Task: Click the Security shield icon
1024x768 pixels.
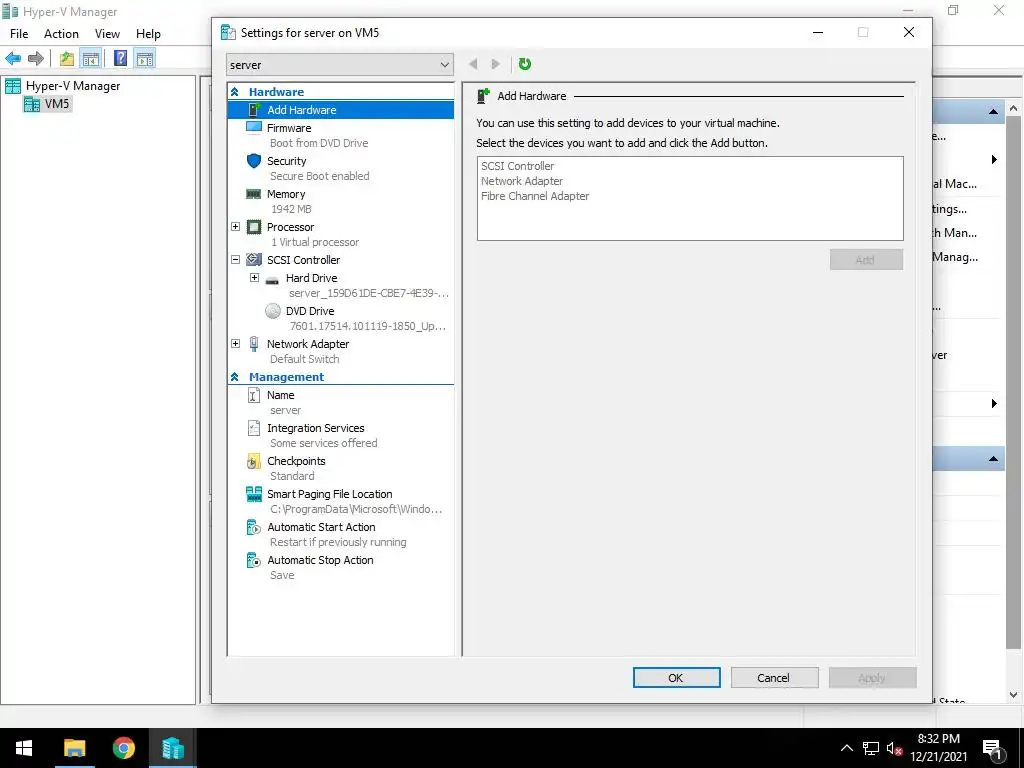Action: [254, 161]
